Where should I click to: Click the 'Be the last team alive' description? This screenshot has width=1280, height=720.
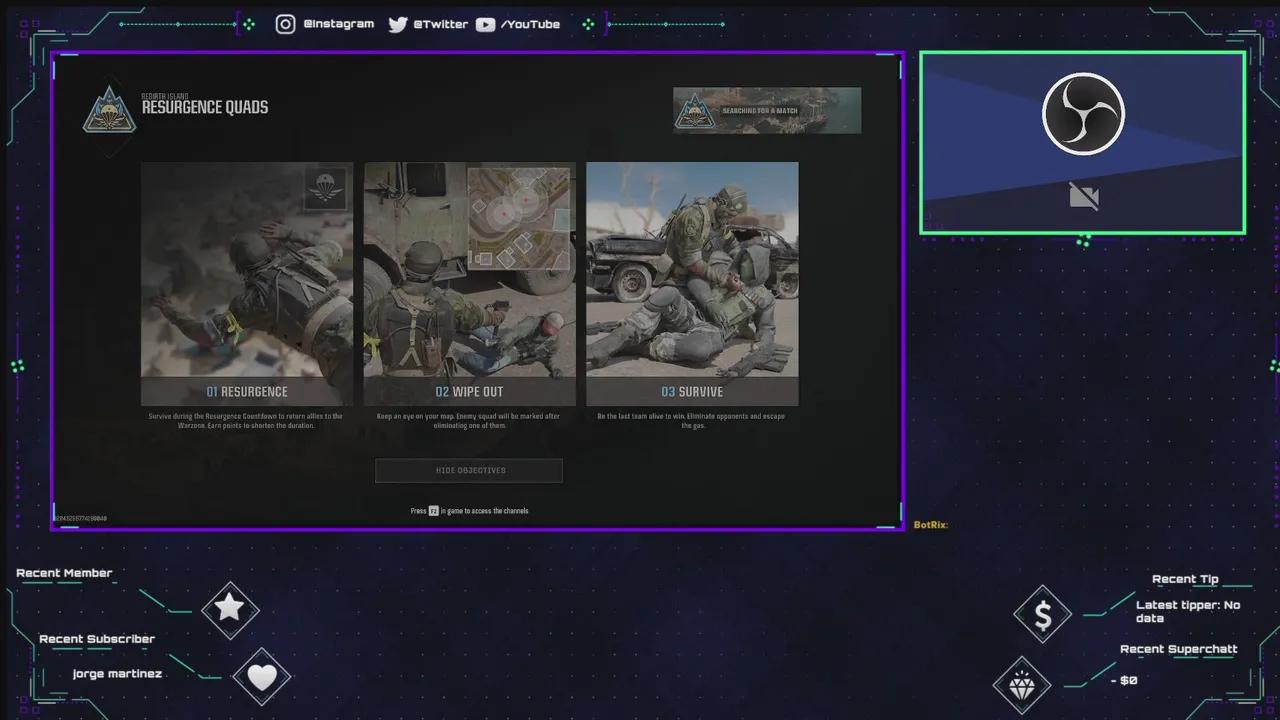click(x=692, y=421)
